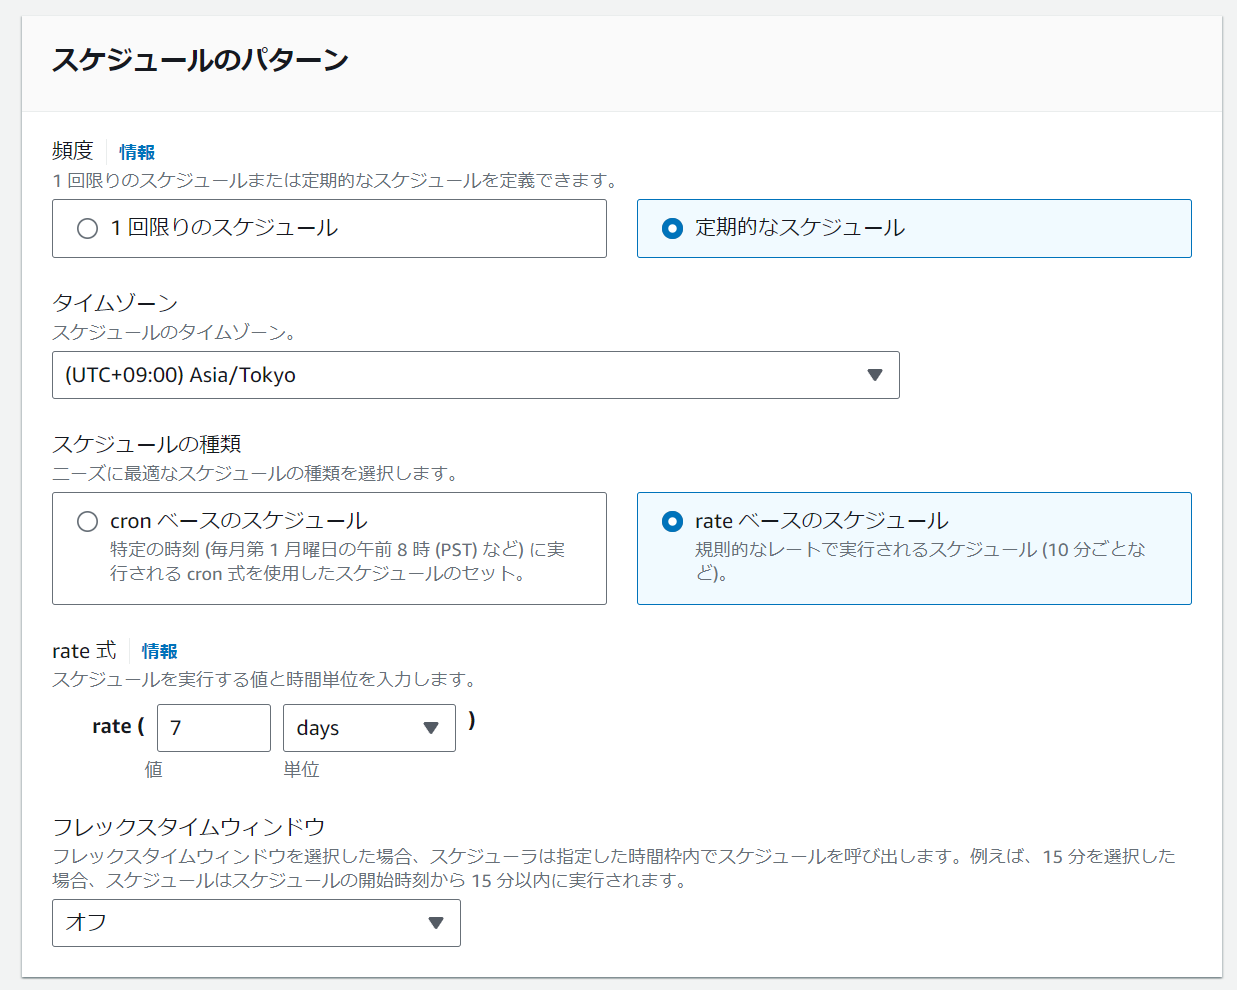Click the rate value input containing 7
The width and height of the screenshot is (1237, 990).
(213, 728)
